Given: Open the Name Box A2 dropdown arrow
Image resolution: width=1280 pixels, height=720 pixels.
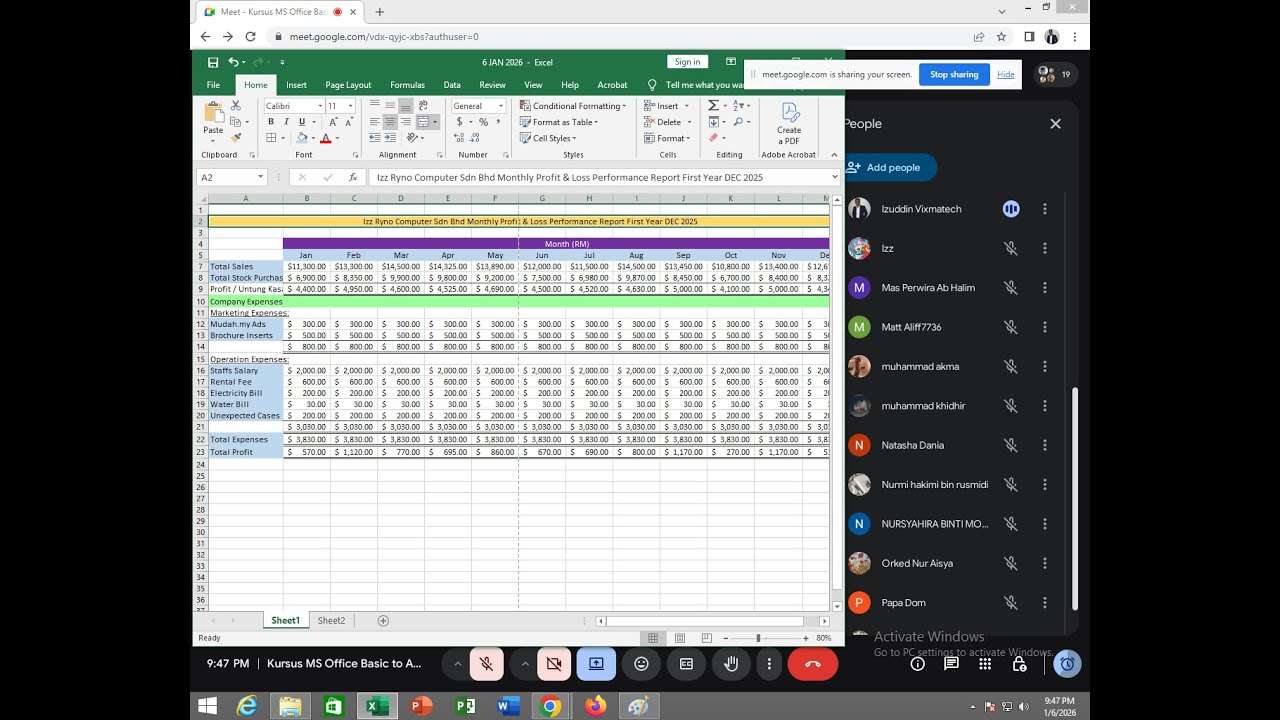Looking at the screenshot, I should 260,177.
